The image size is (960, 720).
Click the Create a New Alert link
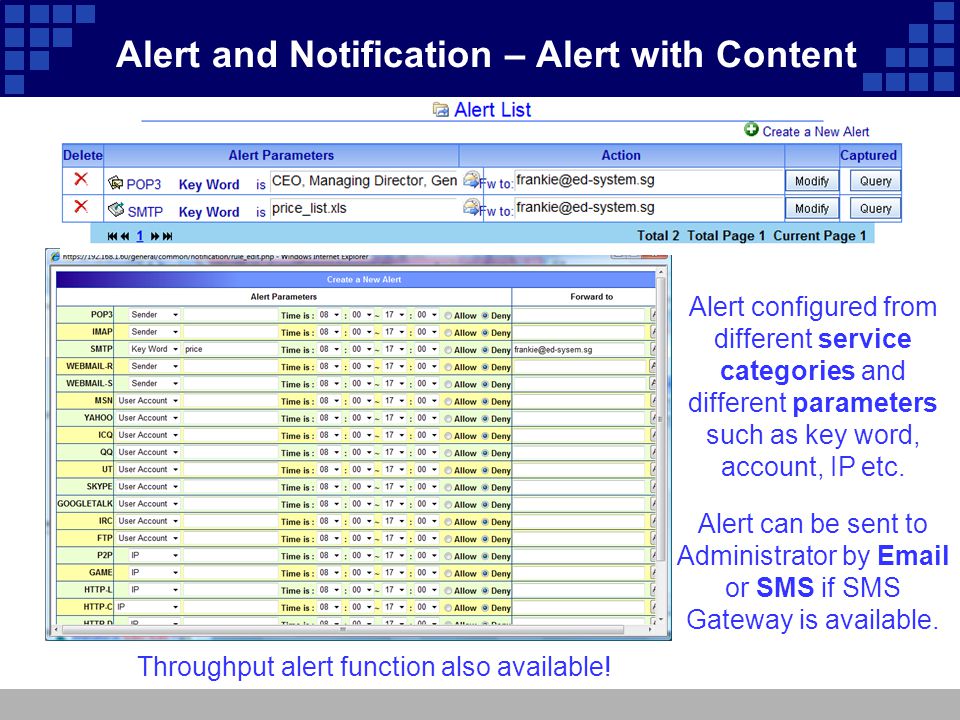tap(816, 132)
